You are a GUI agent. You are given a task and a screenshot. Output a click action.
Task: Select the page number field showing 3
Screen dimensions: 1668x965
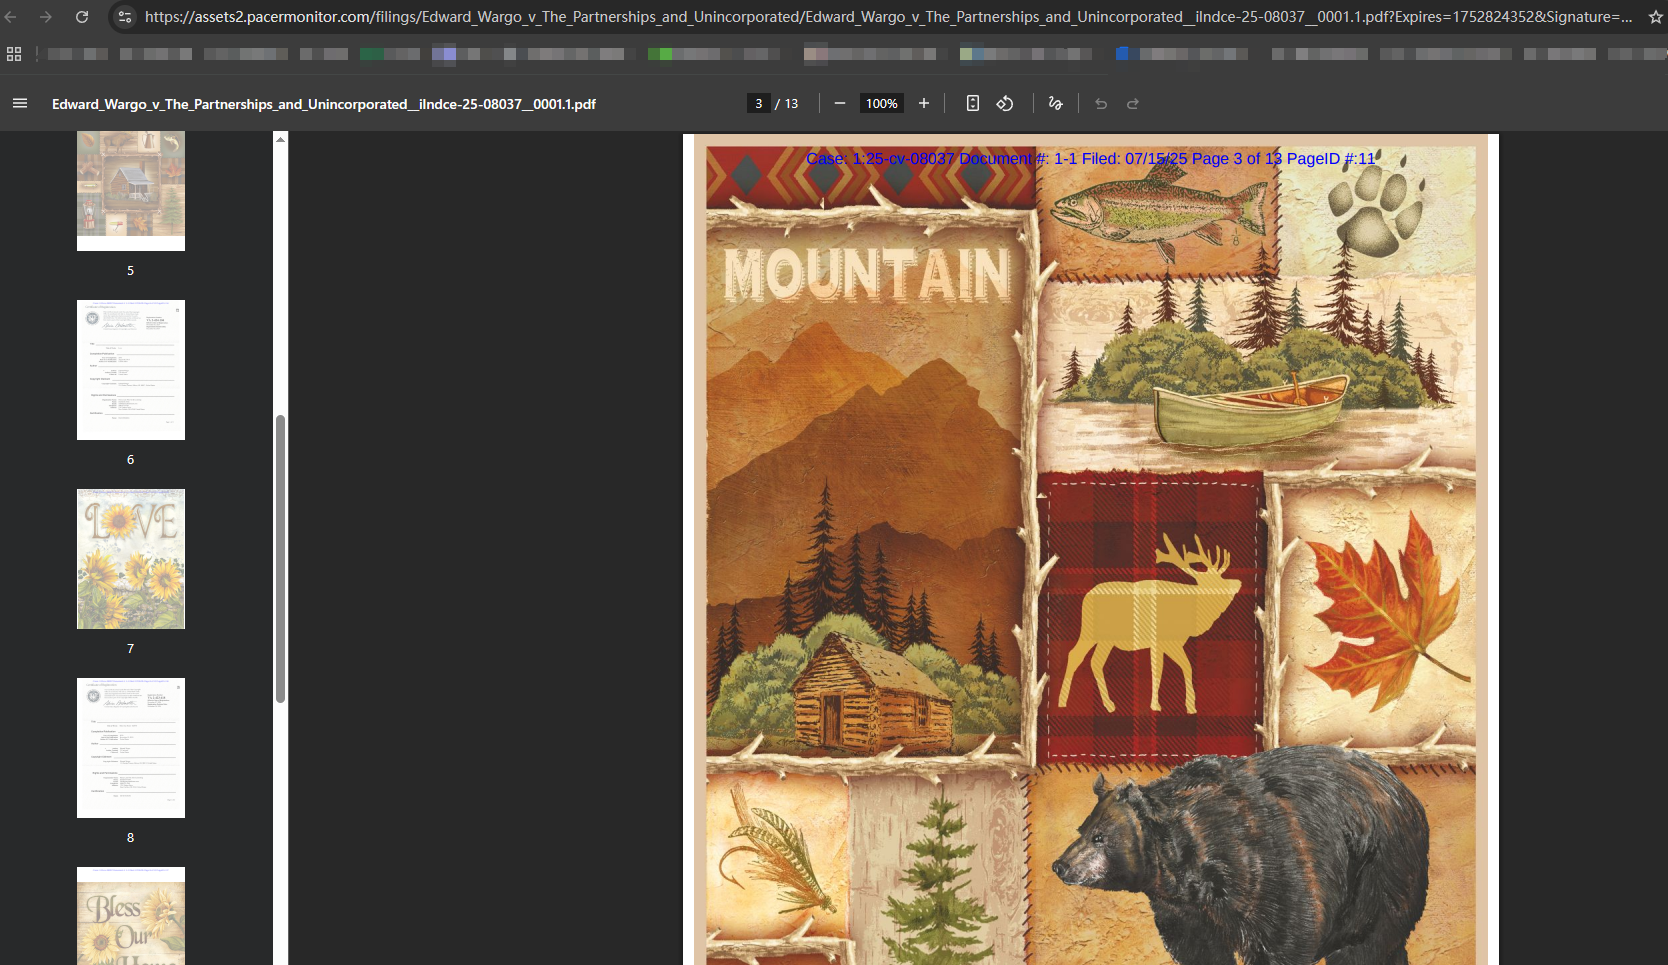point(759,103)
